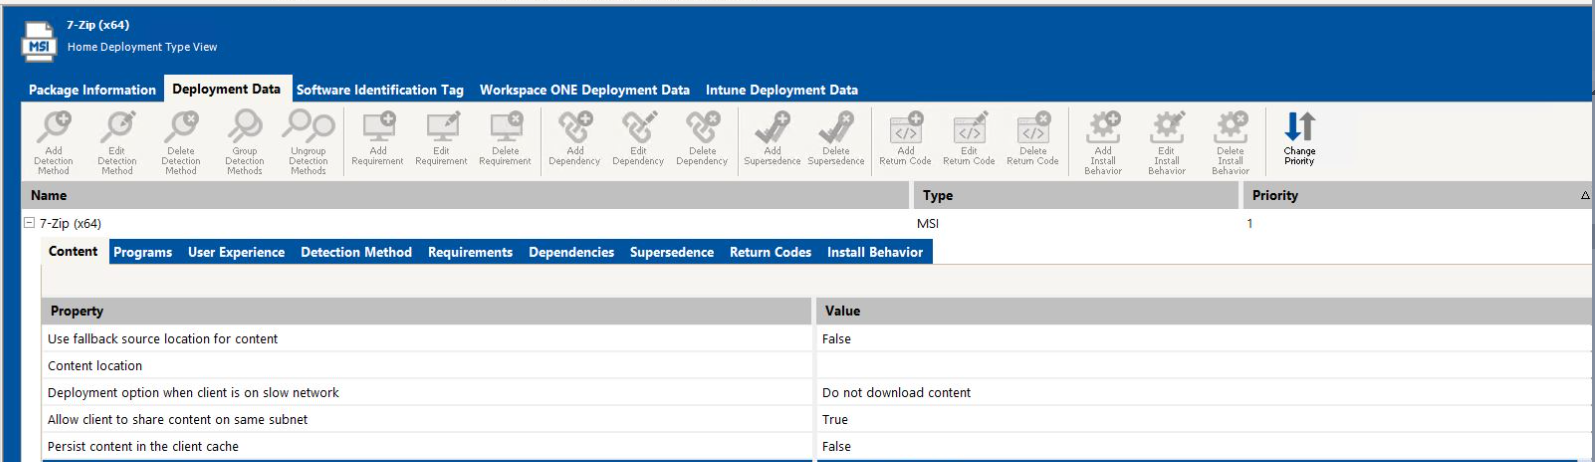Click the Add Detection Method icon
The width and height of the screenshot is (1595, 462).
tap(53, 128)
